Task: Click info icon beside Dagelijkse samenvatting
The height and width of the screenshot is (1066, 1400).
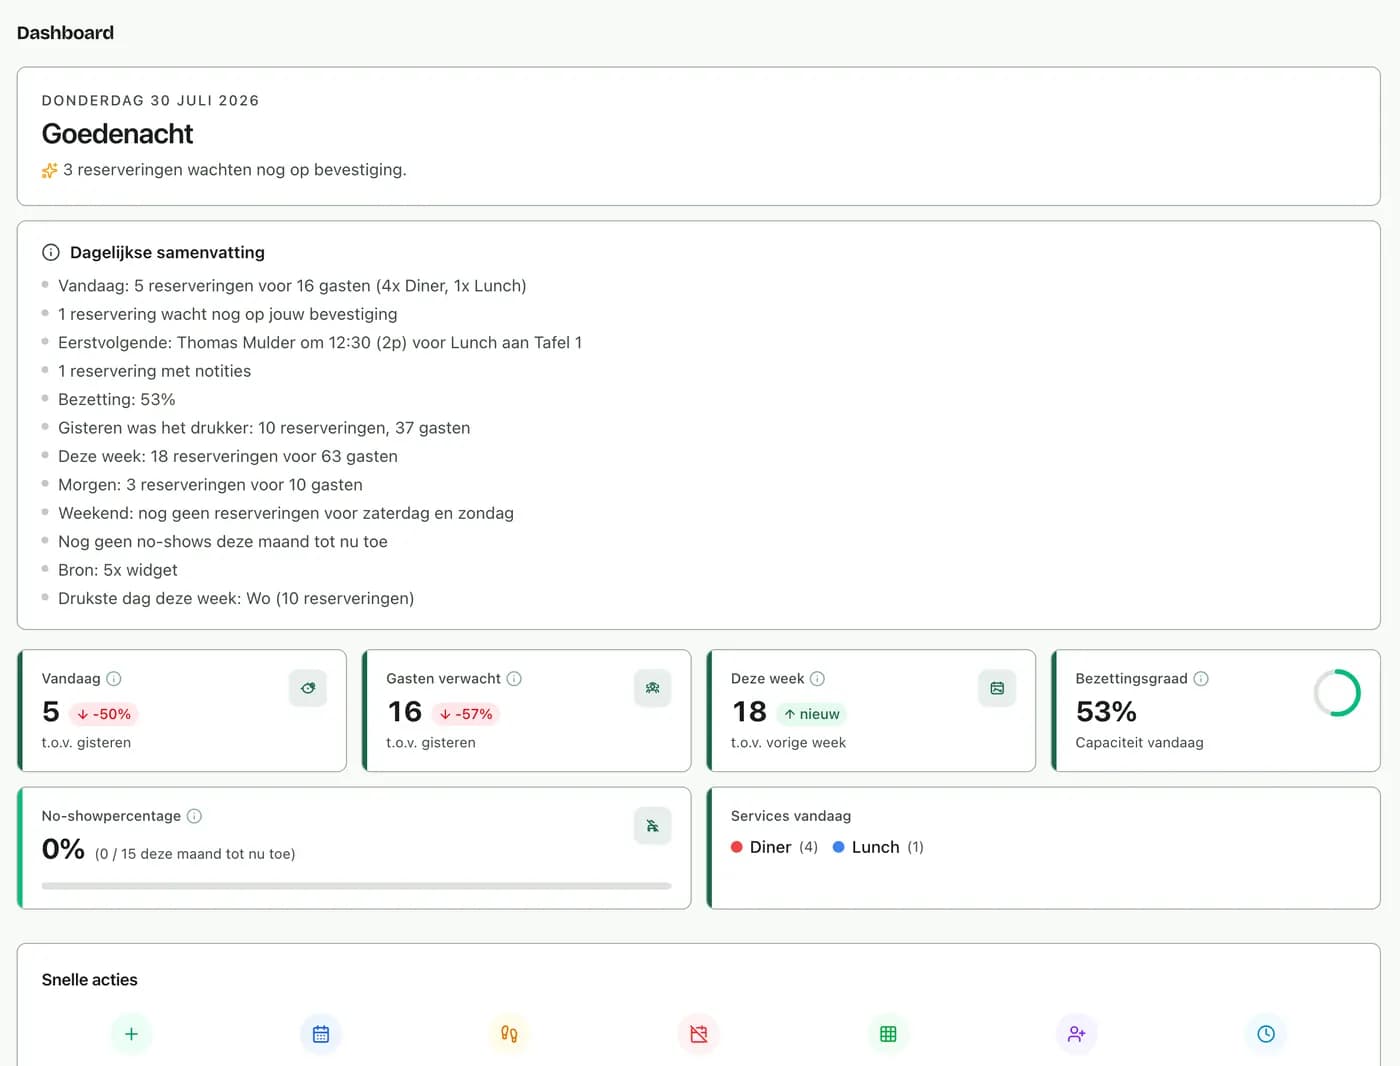Action: [51, 253]
